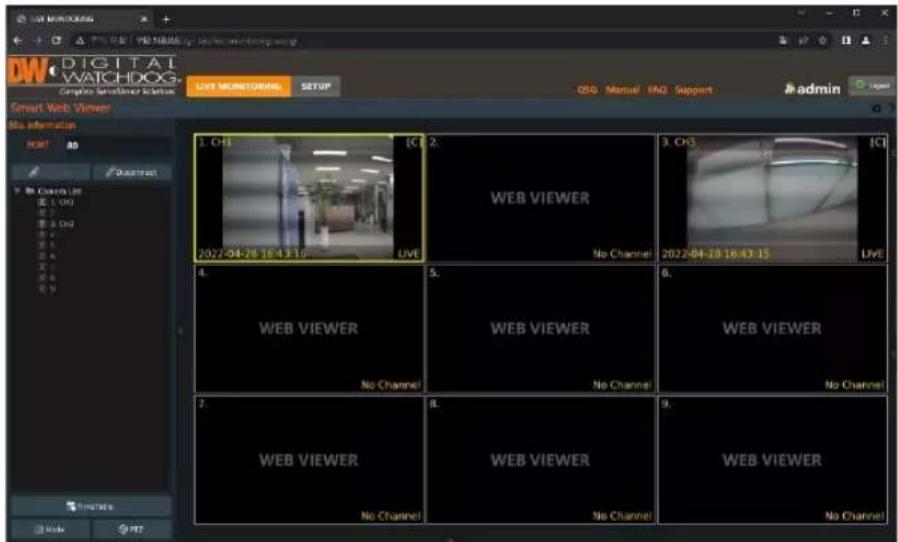Click the viewer settings gear icon
Viewport: 898px width, 542px height.
876,108
